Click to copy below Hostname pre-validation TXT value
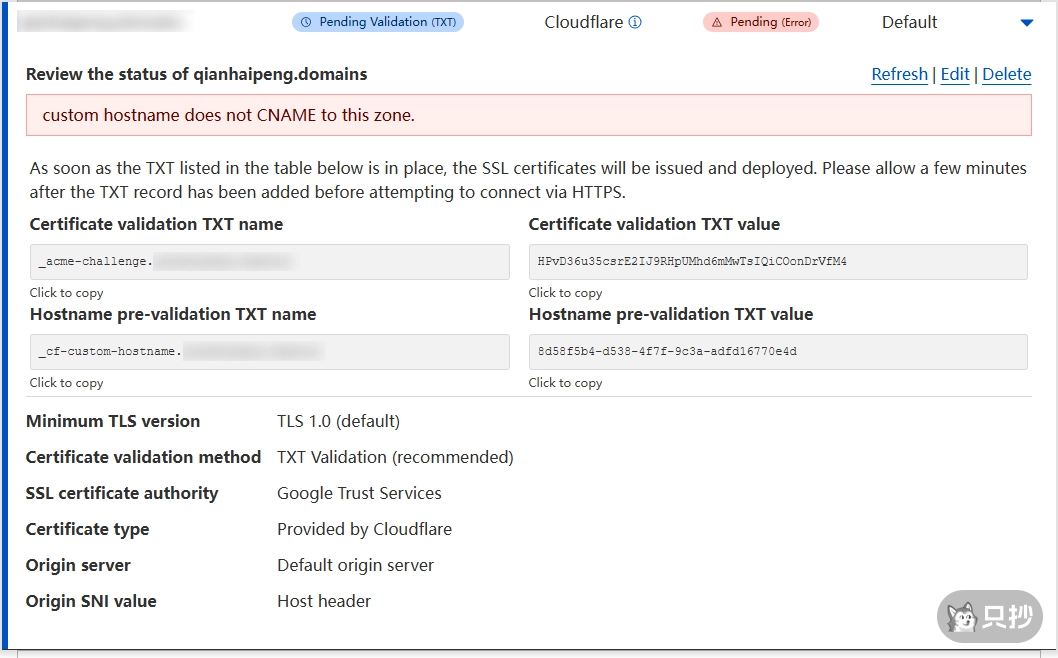The height and width of the screenshot is (658, 1058). [x=565, y=383]
